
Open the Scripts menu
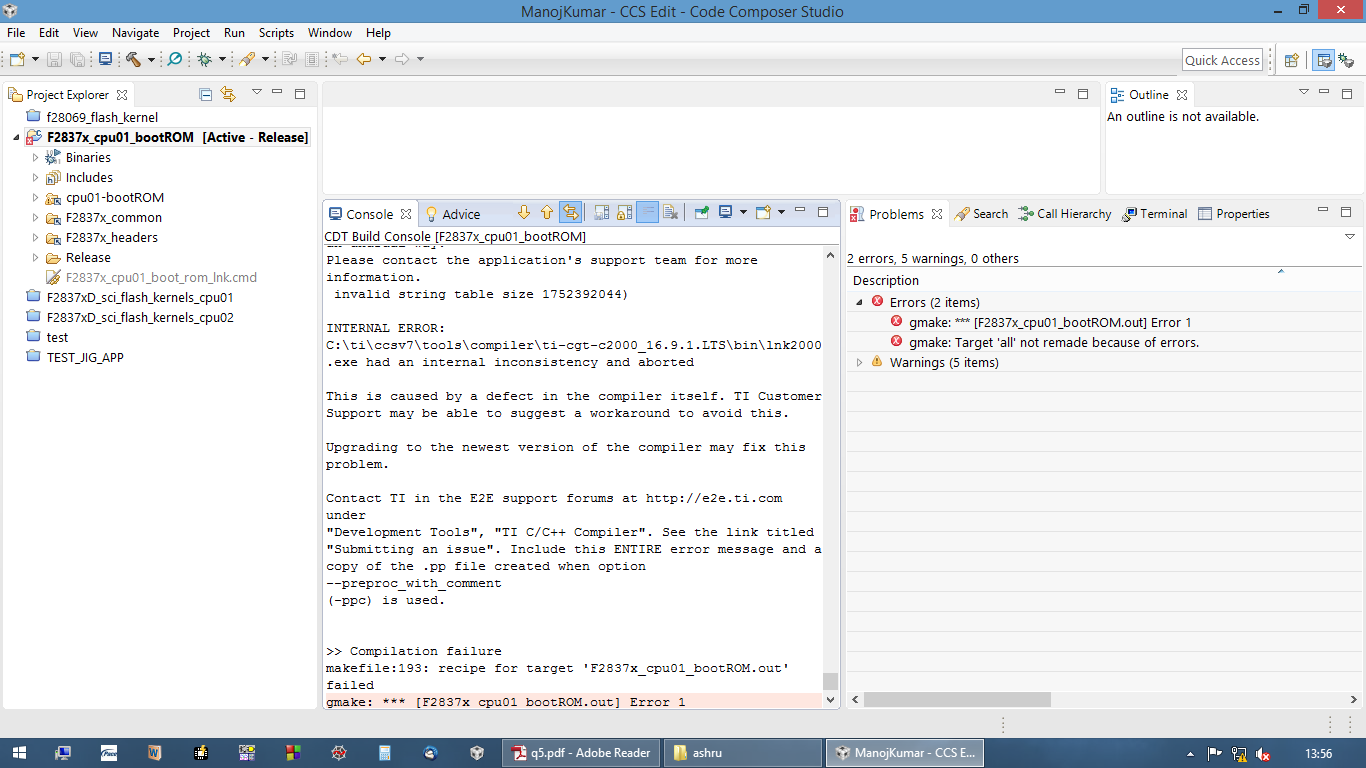point(276,33)
